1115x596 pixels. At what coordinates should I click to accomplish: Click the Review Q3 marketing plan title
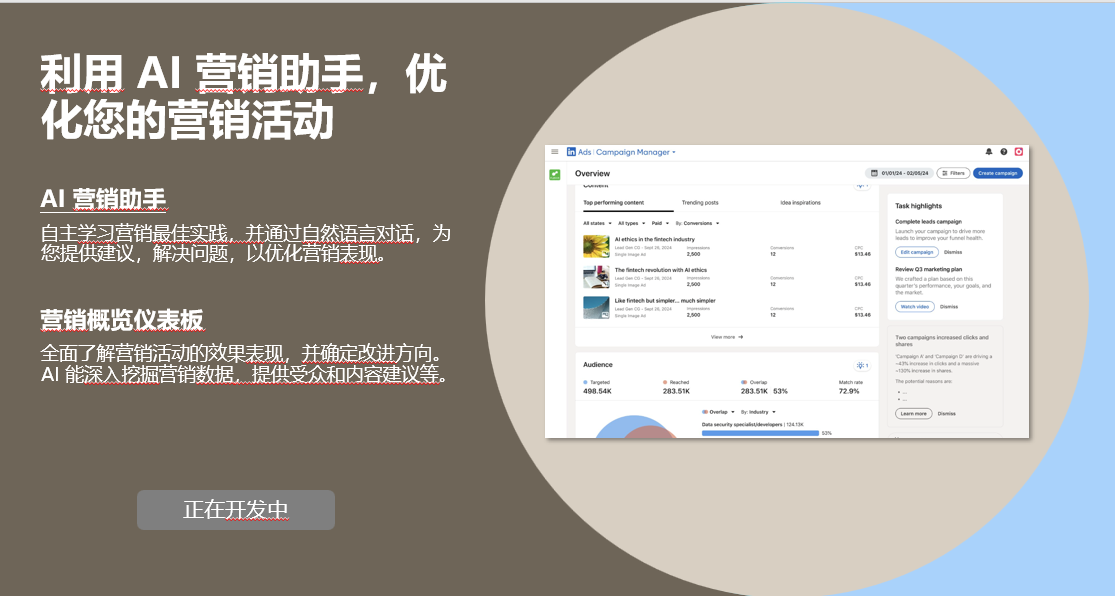928,269
